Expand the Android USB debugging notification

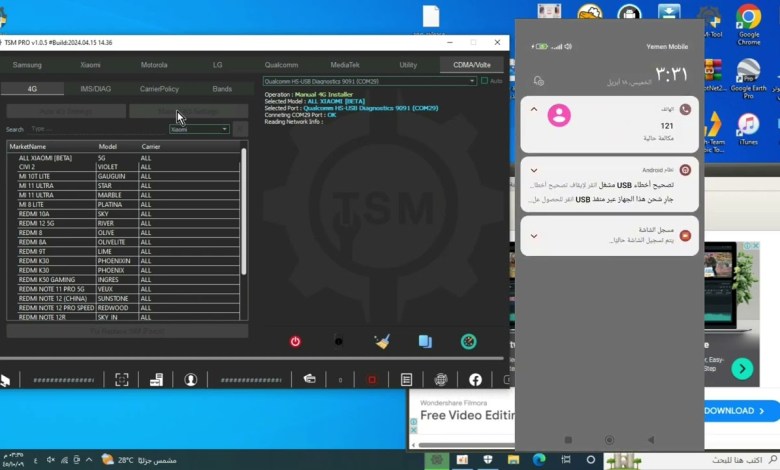click(x=534, y=170)
